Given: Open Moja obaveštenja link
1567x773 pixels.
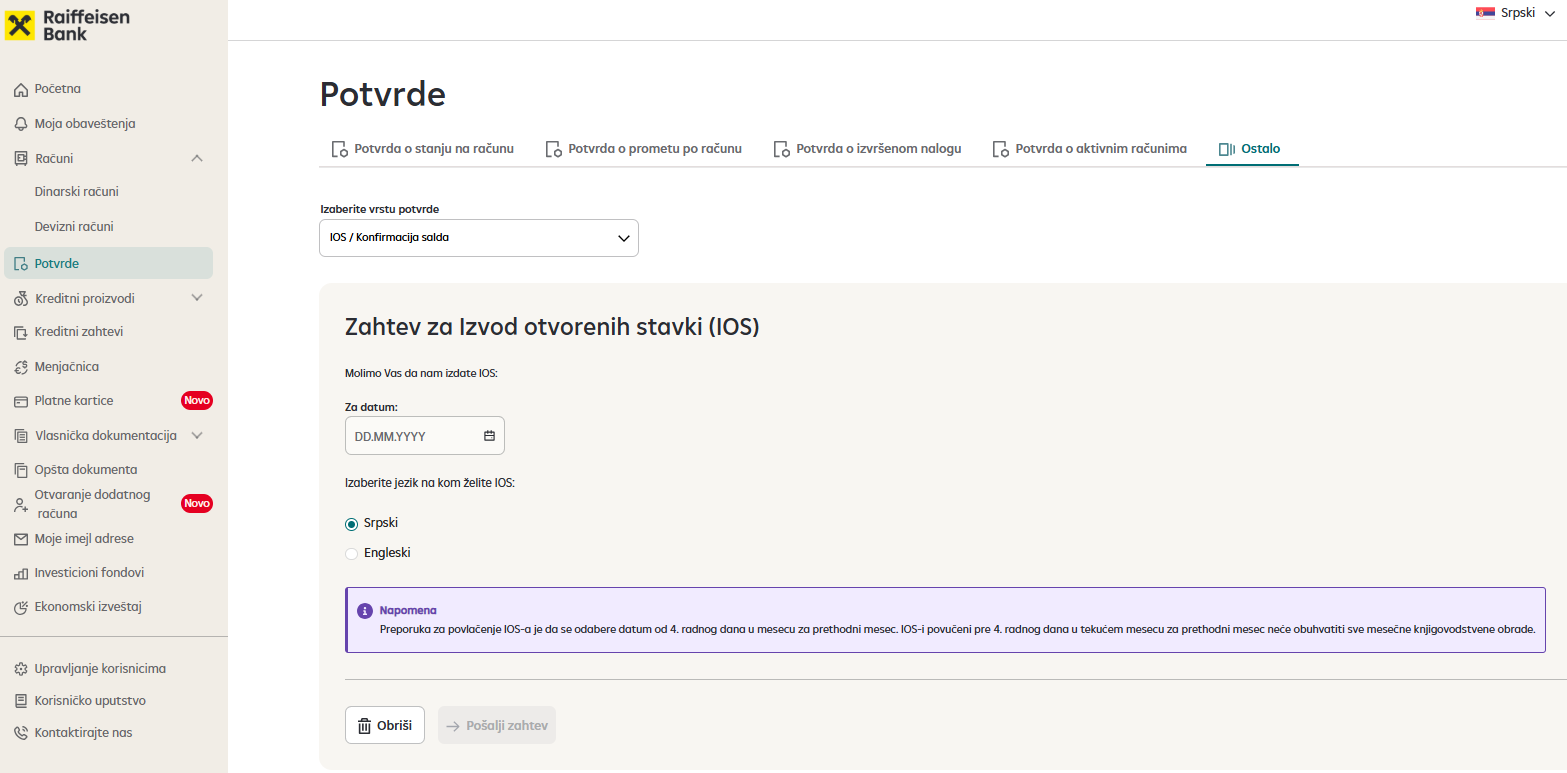Looking at the screenshot, I should [x=85, y=124].
